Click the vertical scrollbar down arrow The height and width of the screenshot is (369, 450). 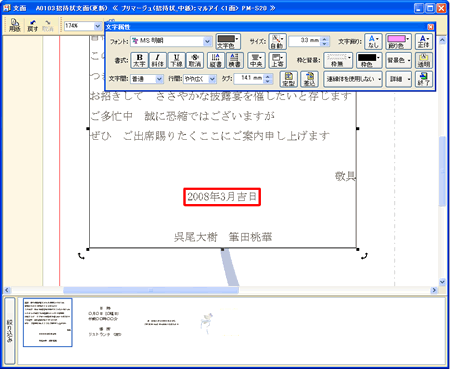click(x=442, y=282)
